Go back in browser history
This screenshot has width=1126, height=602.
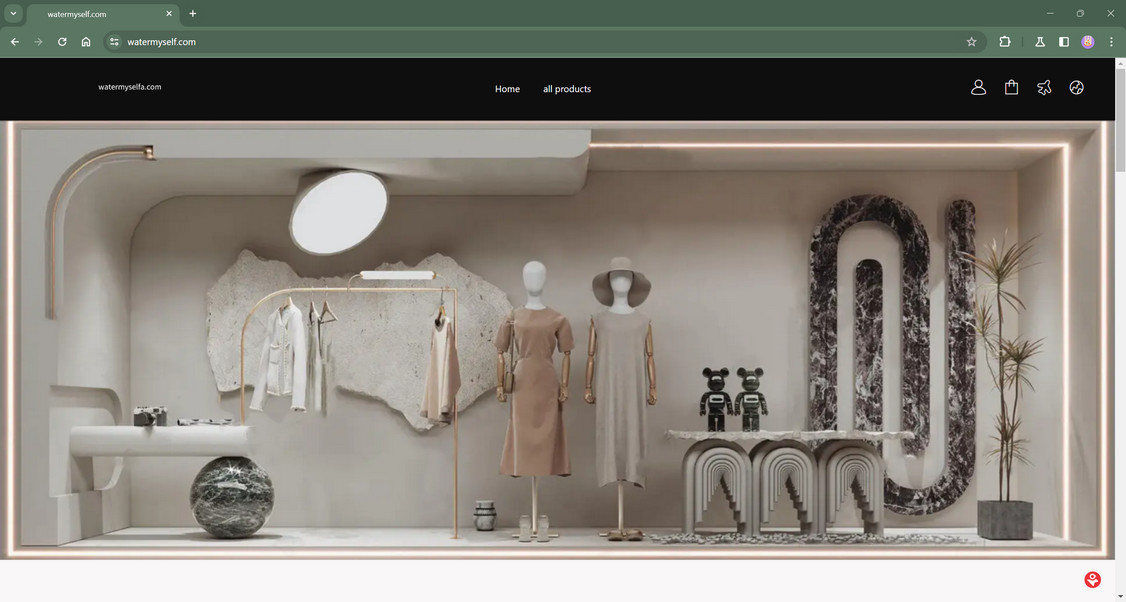tap(14, 42)
